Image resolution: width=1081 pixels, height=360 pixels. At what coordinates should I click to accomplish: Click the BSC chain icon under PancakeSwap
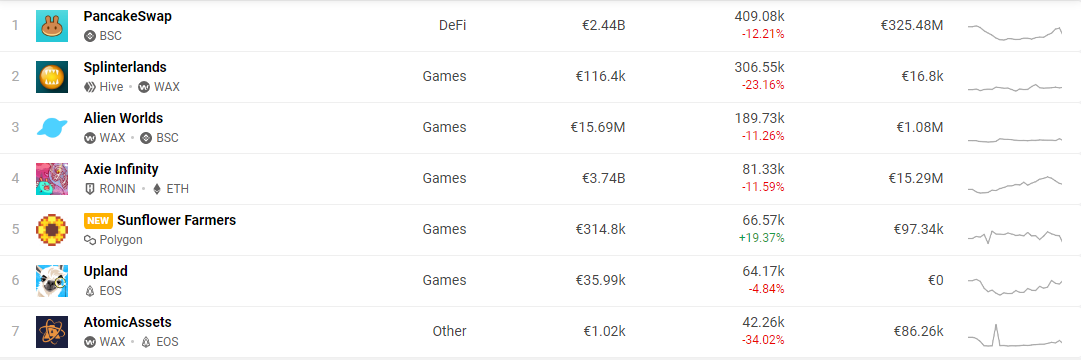pyautogui.click(x=89, y=36)
